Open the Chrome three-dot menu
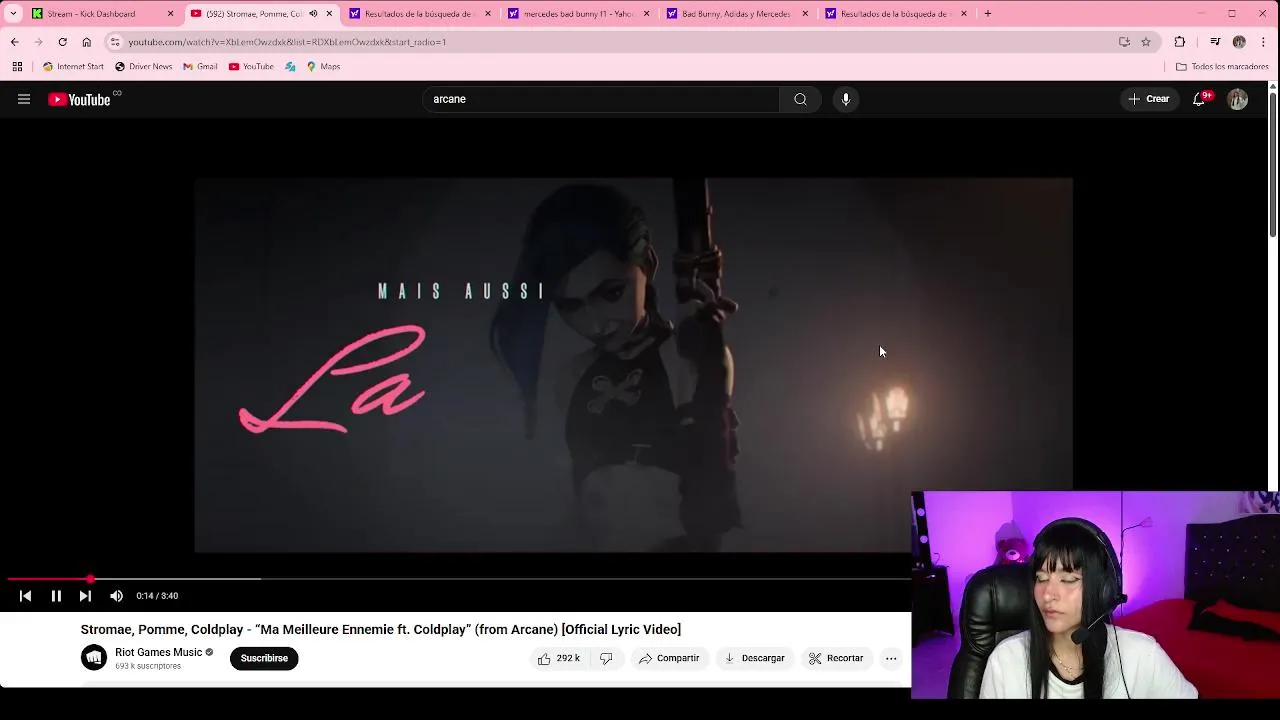Screen dimensions: 1280x720 1263,42
